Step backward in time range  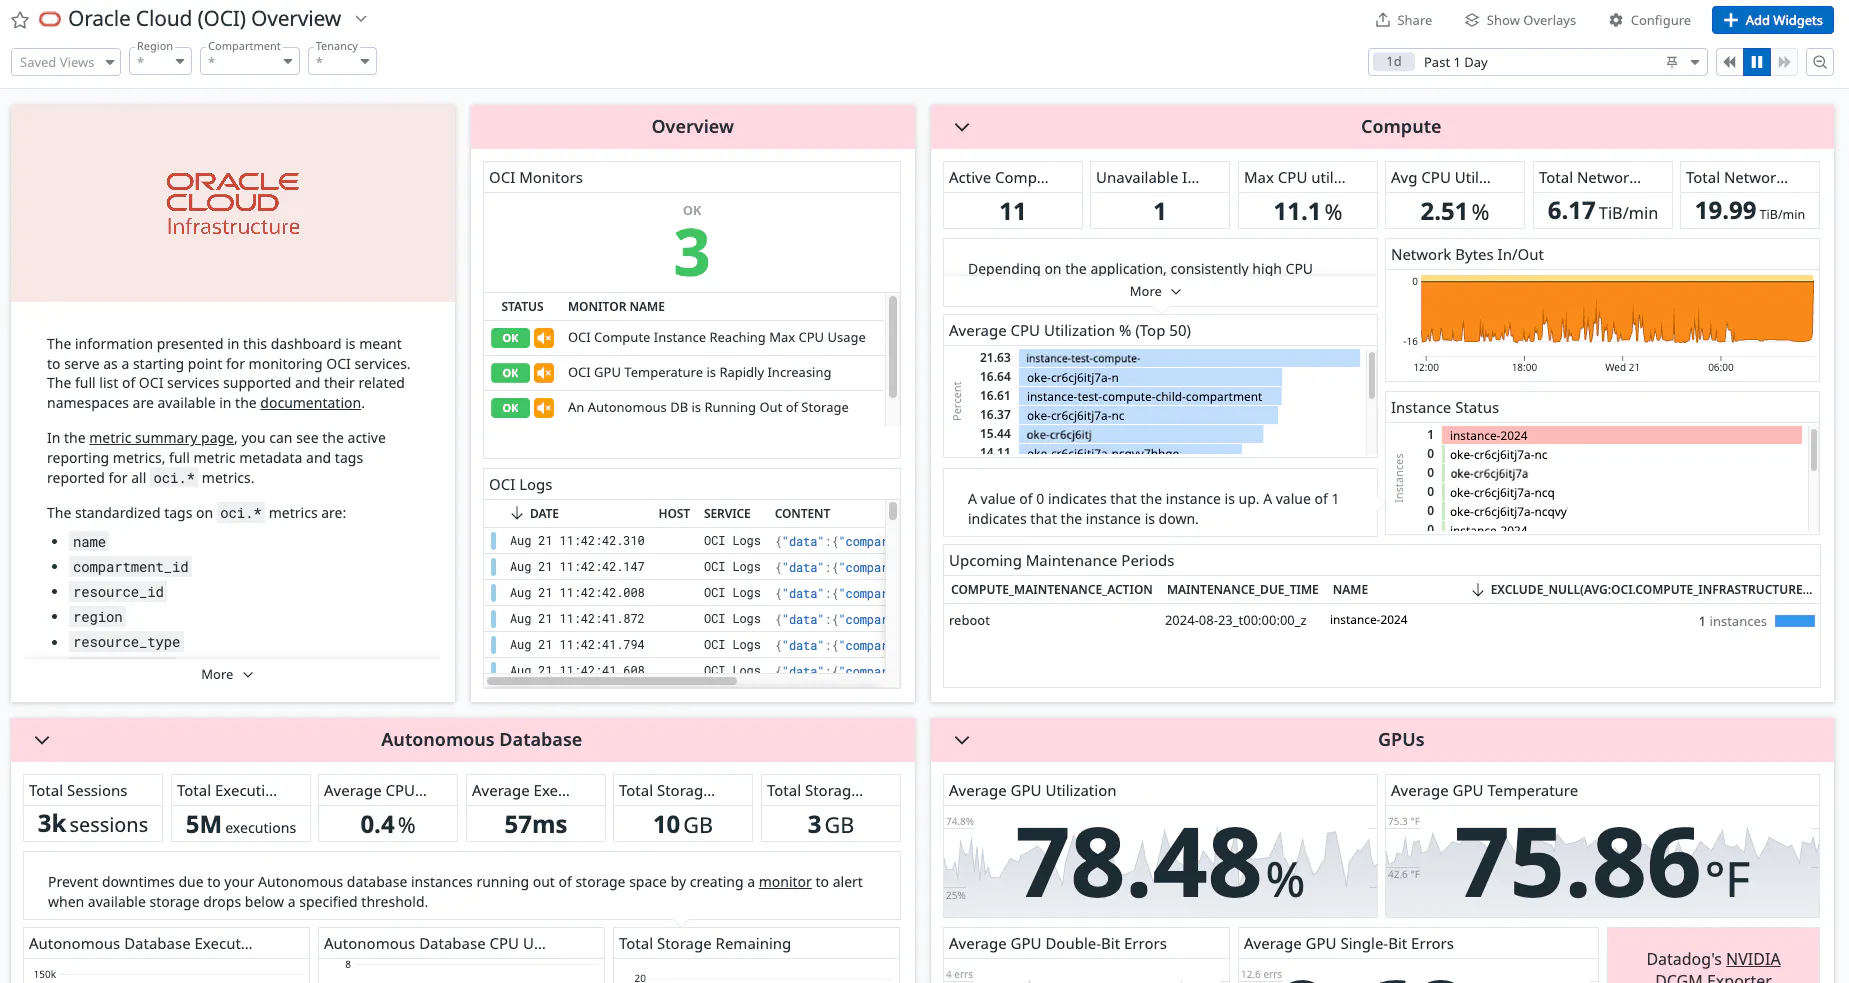(1729, 62)
